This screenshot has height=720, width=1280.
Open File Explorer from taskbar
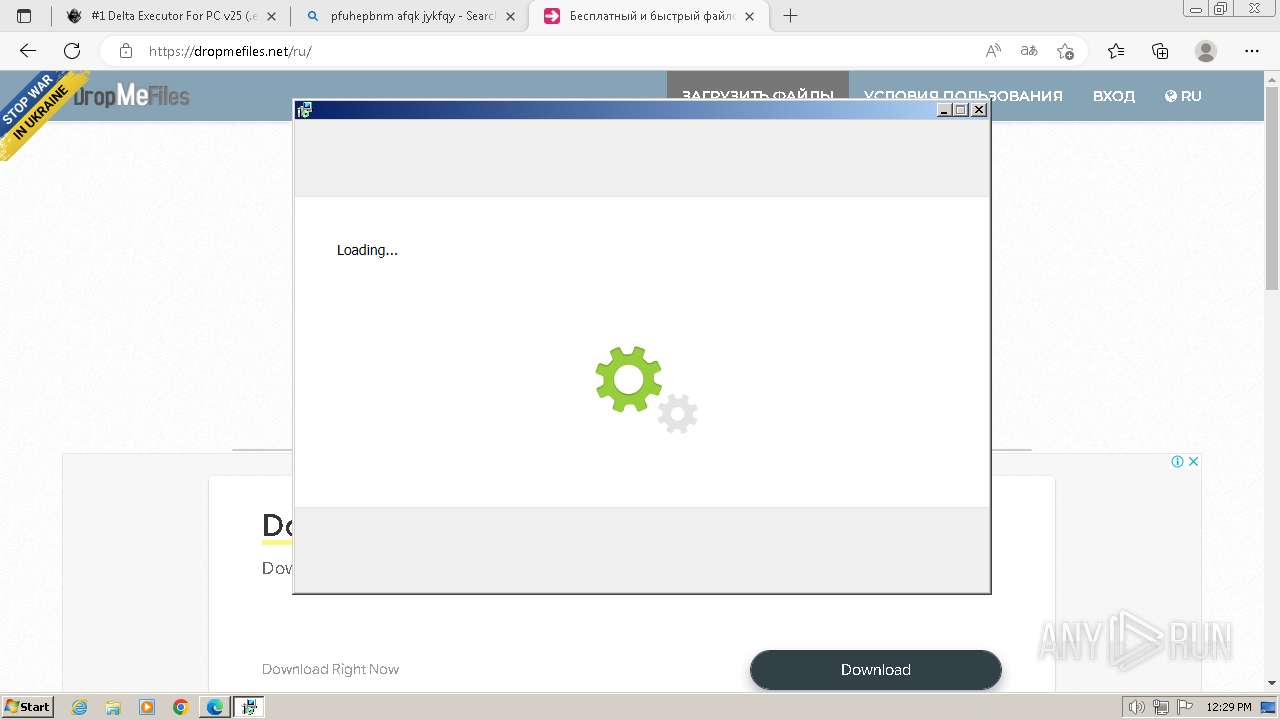[113, 707]
